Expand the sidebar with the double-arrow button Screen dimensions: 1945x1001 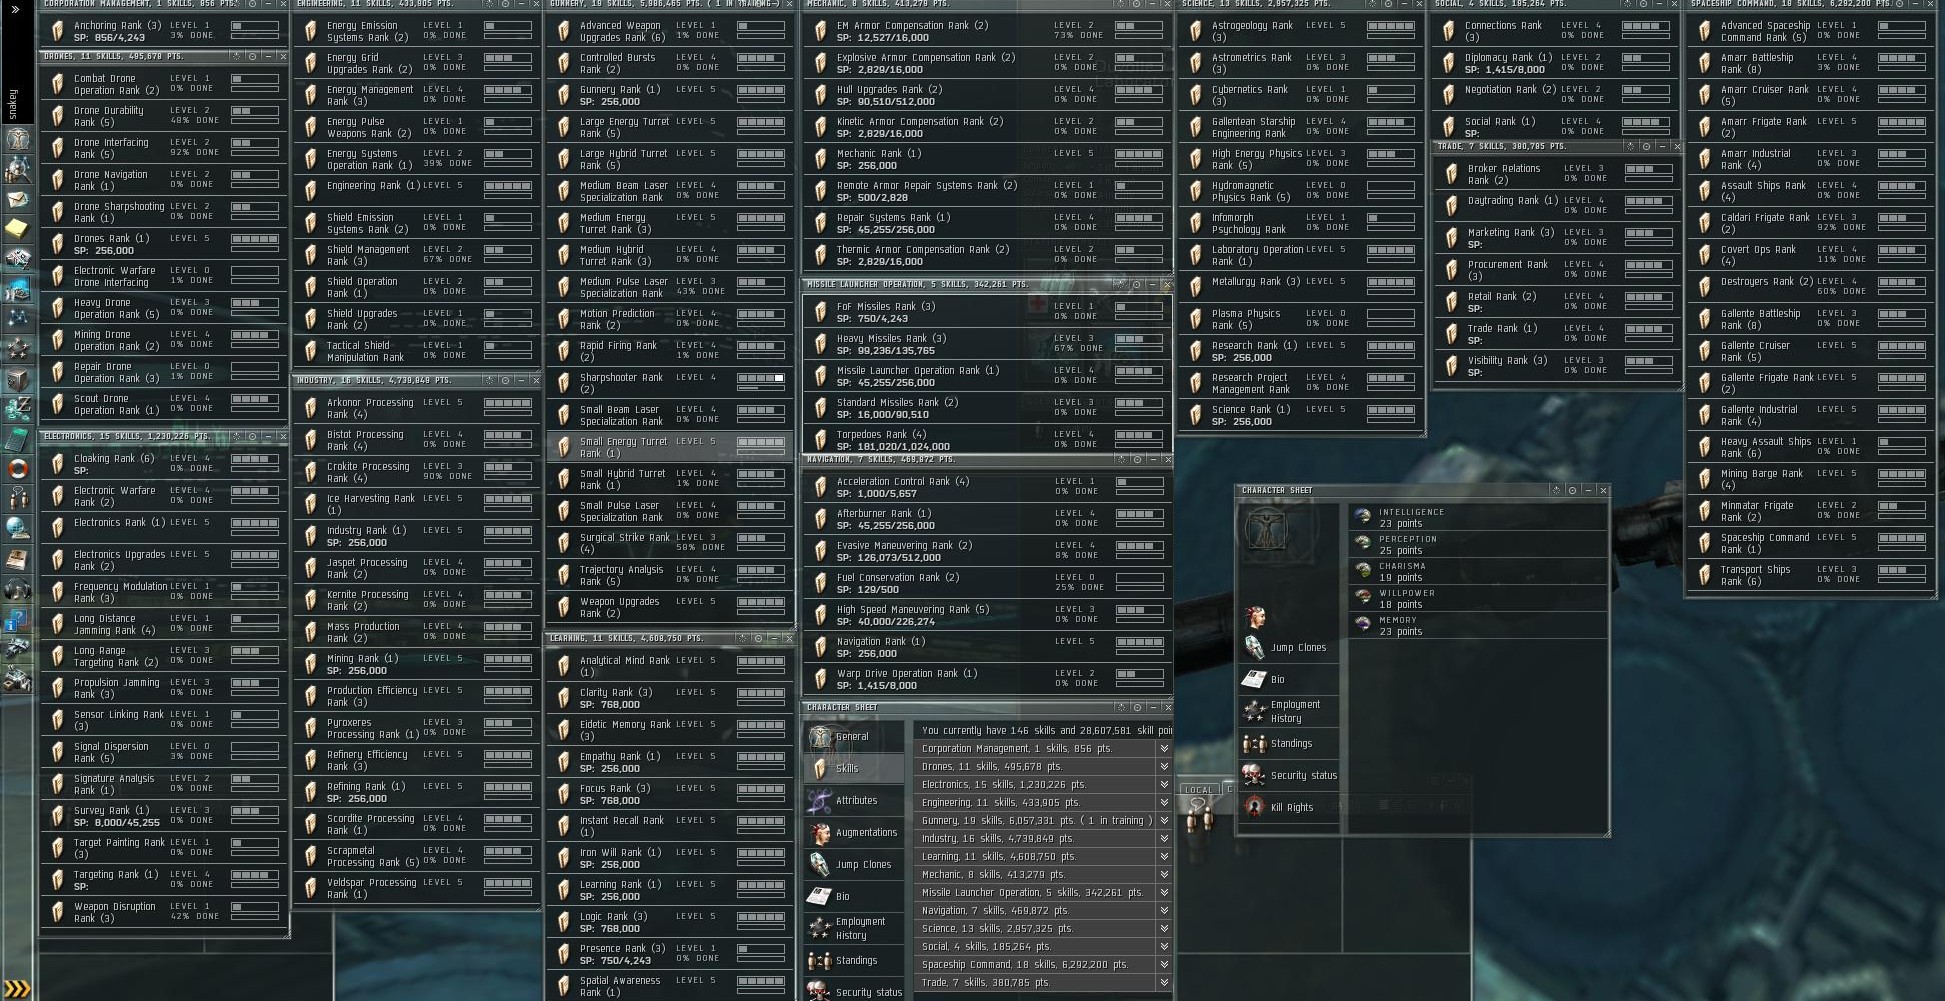click(x=15, y=10)
